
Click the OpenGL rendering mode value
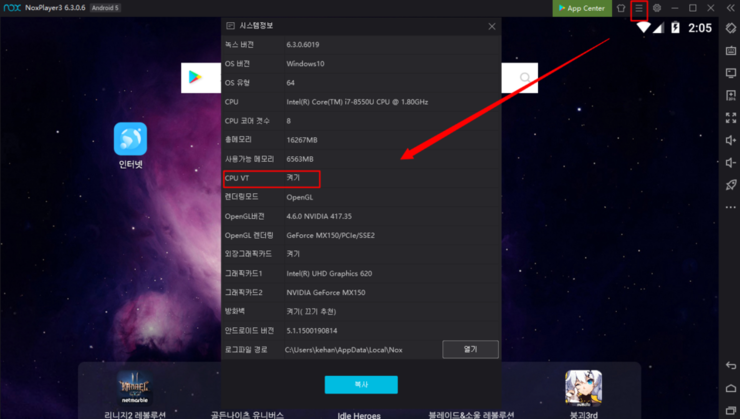pos(300,197)
